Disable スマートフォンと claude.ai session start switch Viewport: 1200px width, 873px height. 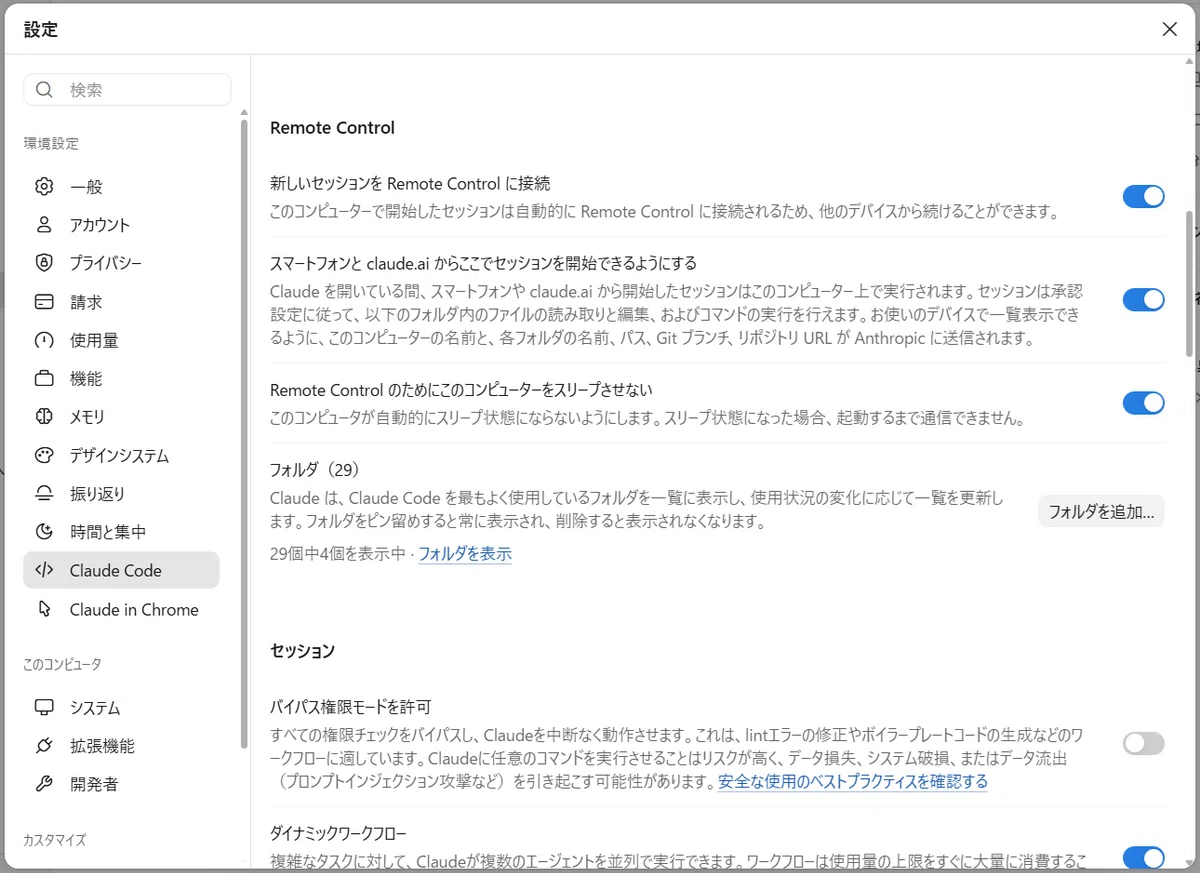(1144, 299)
